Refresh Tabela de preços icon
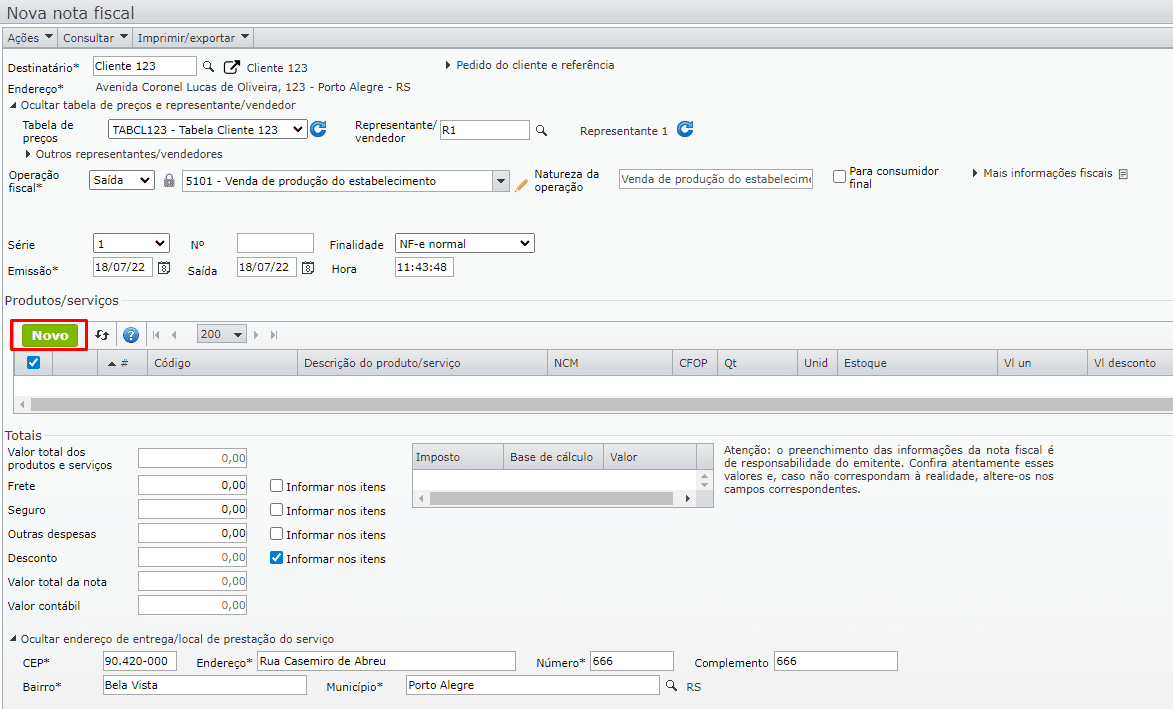Viewport: 1173px width, 709px height. (x=319, y=129)
